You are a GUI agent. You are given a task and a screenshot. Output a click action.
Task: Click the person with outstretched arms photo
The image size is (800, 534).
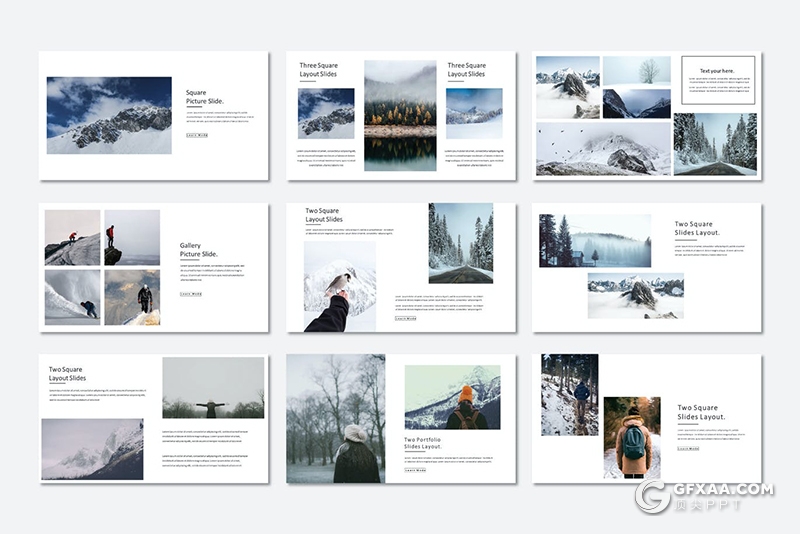click(213, 388)
